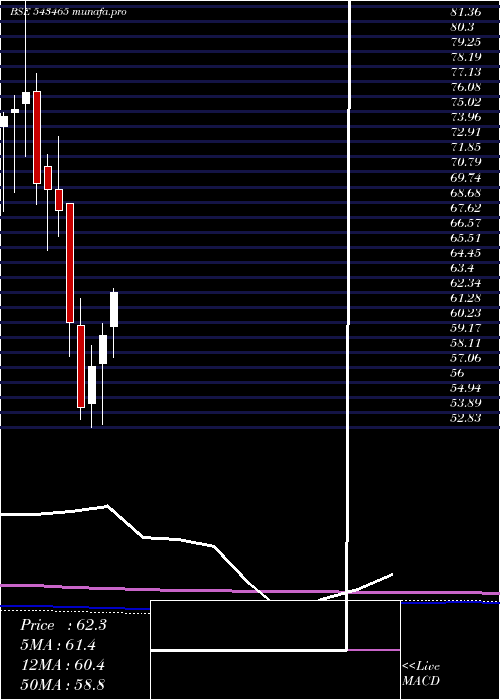The image size is (500, 700).
Task: Click the 61.28 price axis label
Action: (465, 298)
